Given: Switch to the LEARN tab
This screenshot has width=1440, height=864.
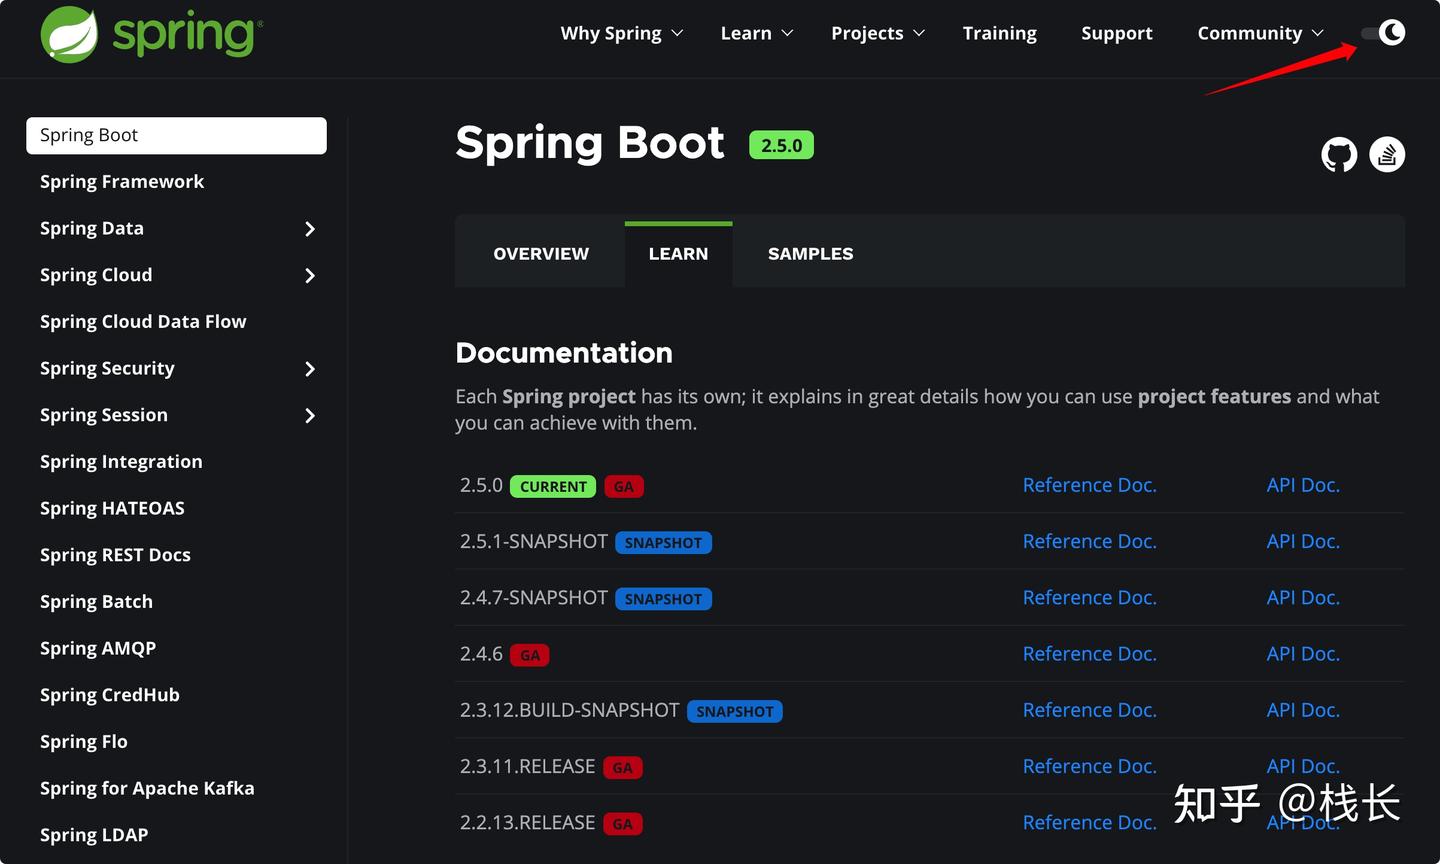Looking at the screenshot, I should (x=678, y=254).
